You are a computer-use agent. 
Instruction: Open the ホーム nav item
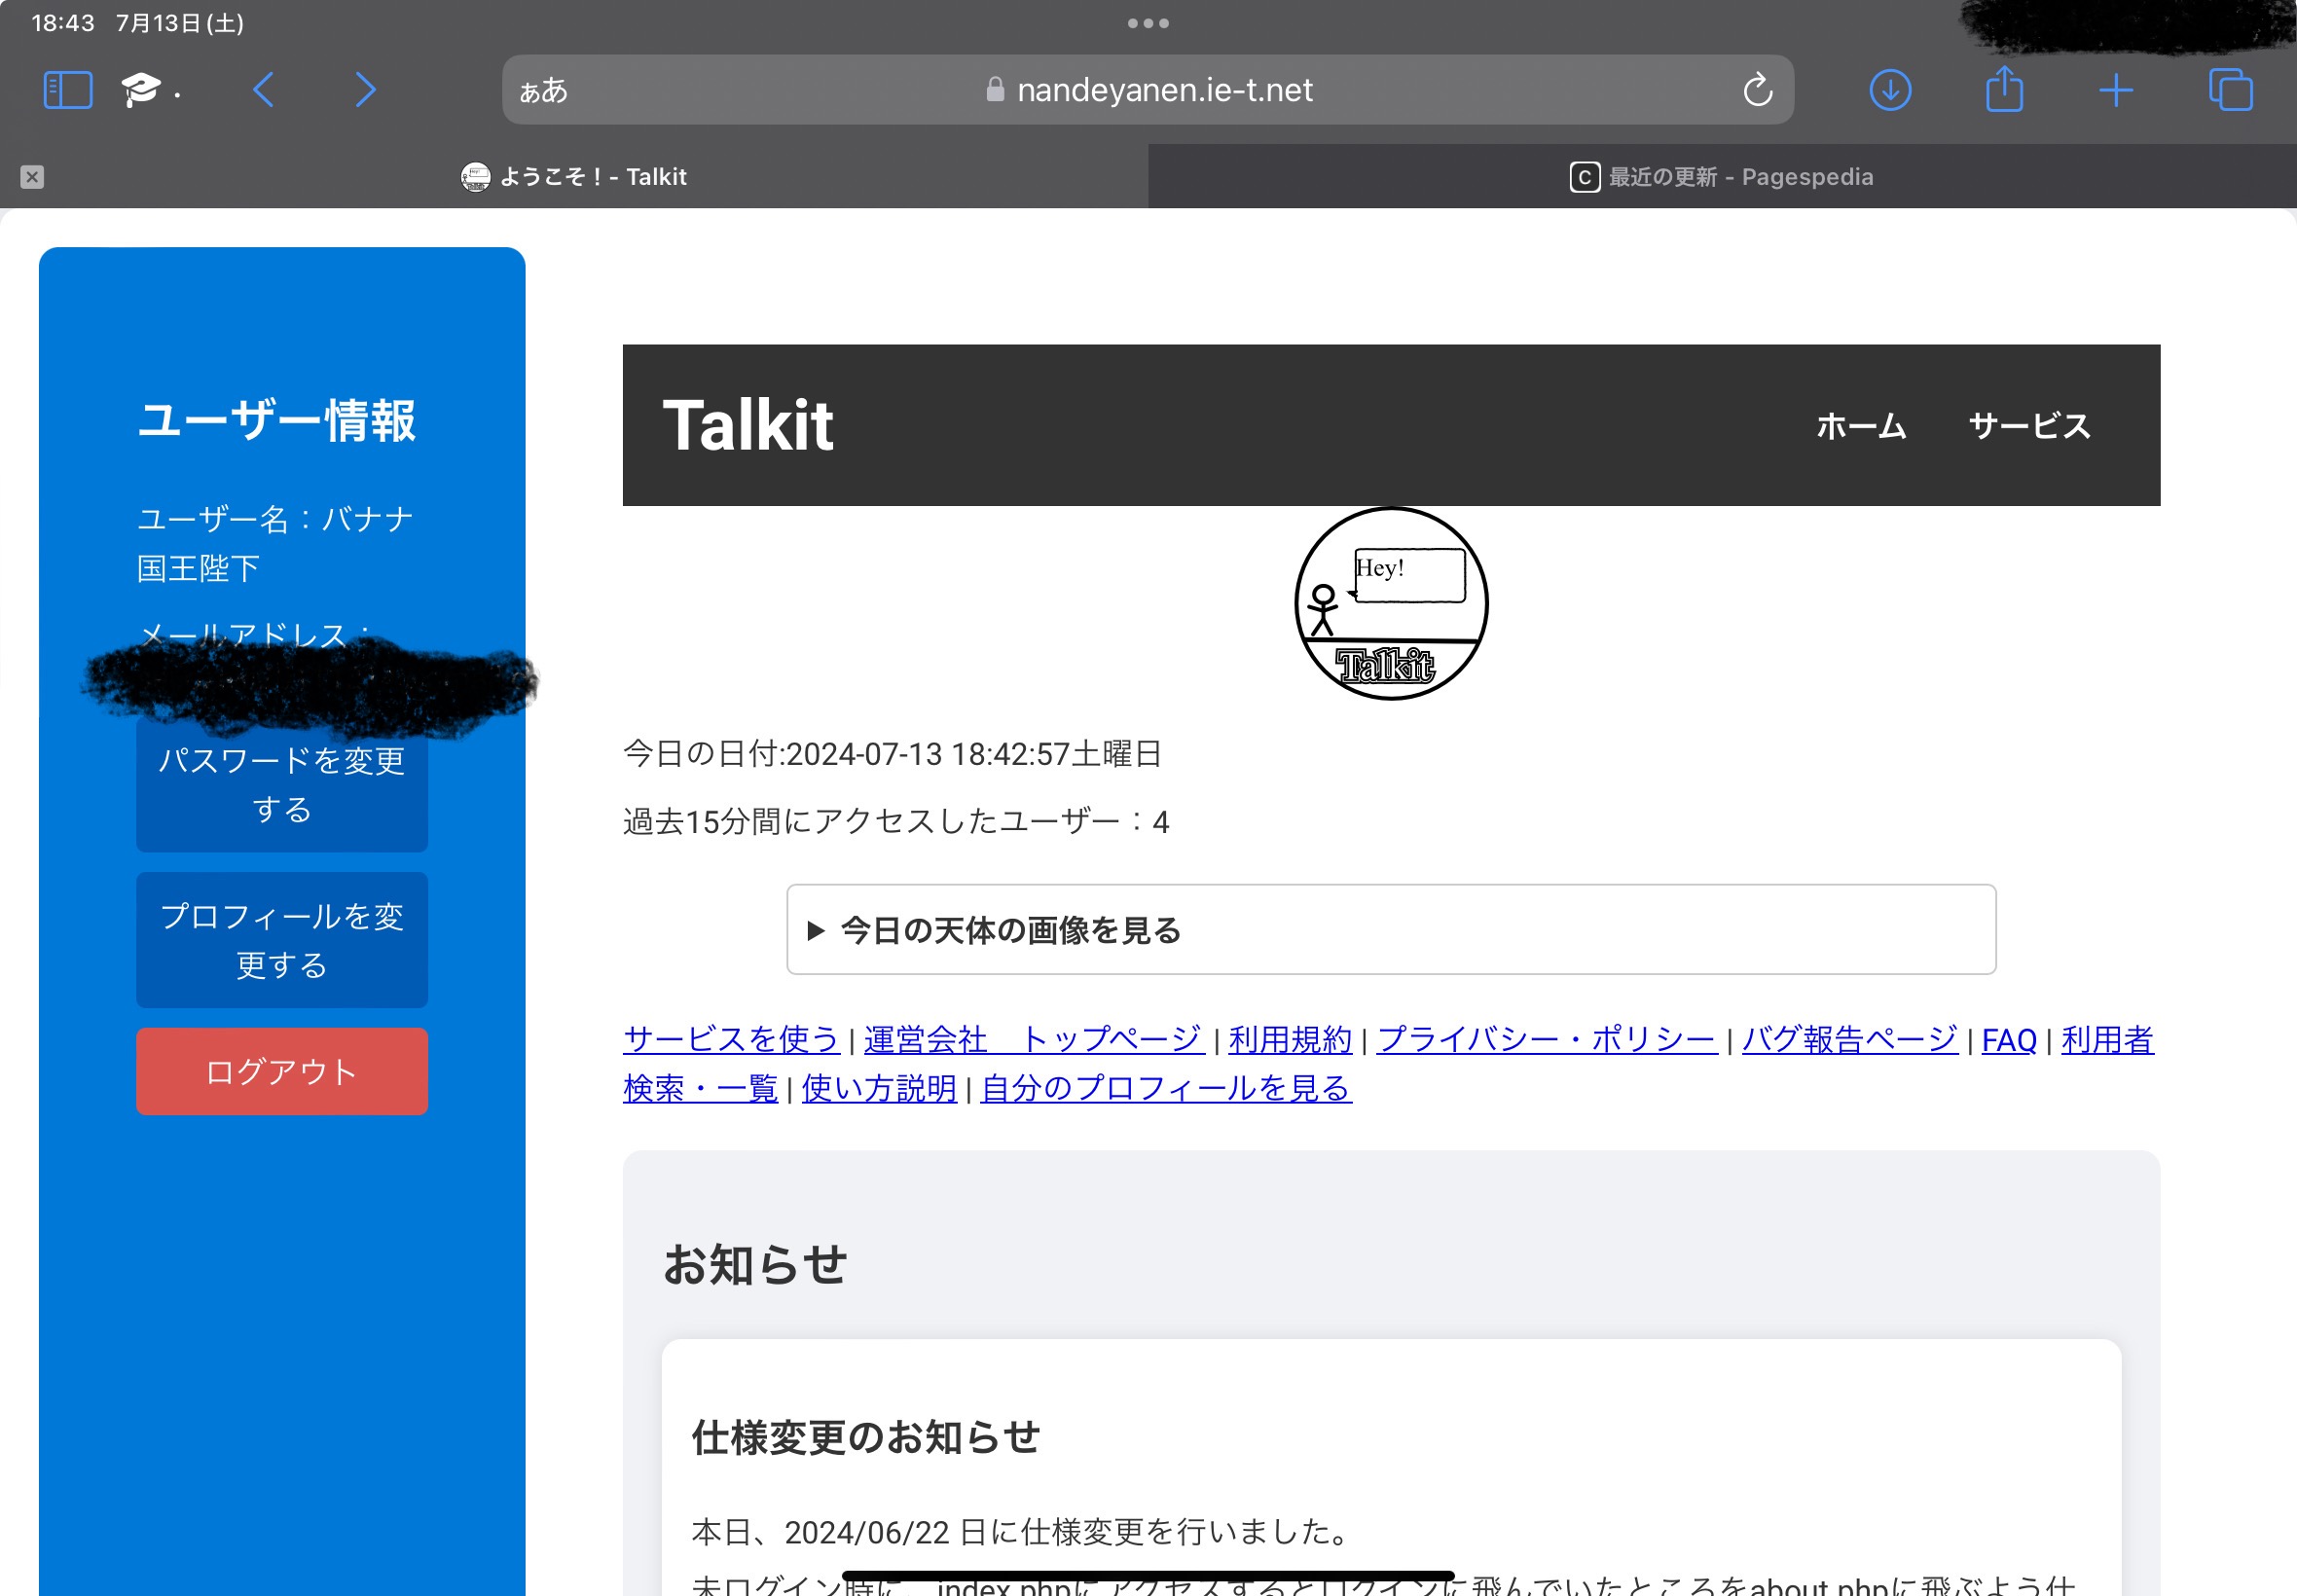1861,426
